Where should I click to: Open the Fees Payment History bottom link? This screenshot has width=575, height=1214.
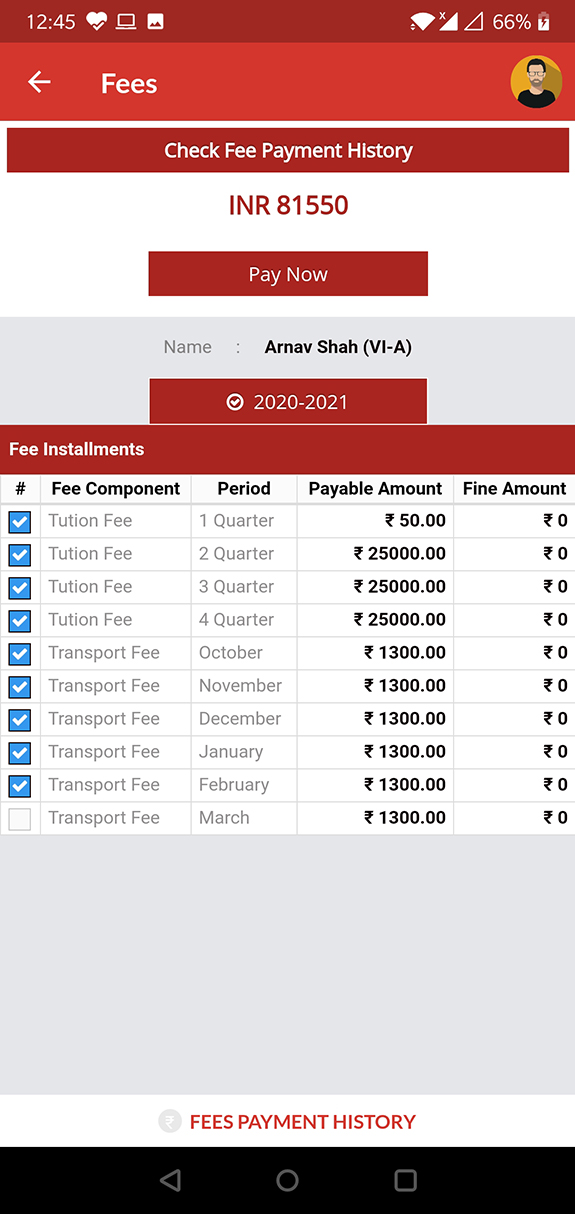(287, 1122)
